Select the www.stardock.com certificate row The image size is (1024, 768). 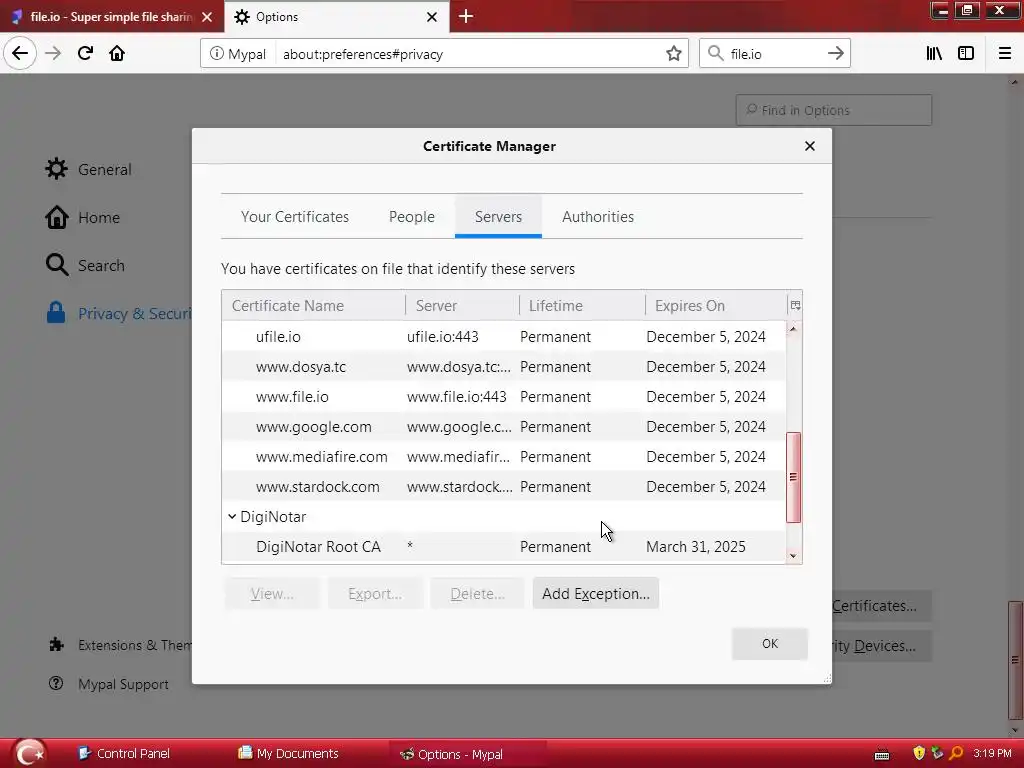pyautogui.click(x=504, y=487)
